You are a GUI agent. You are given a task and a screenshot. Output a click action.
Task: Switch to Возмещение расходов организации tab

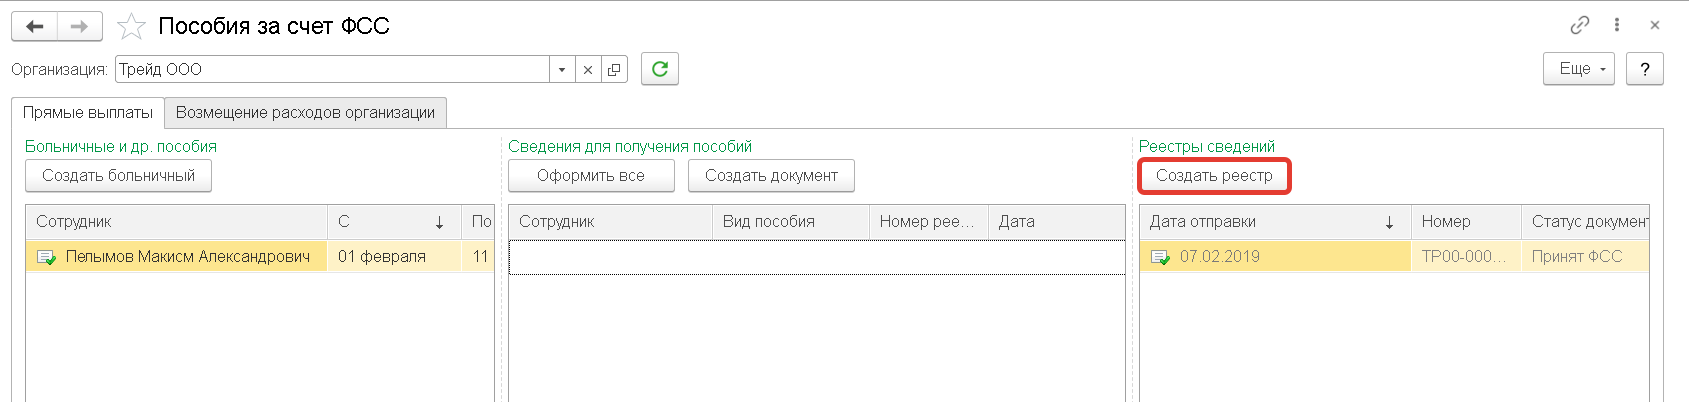[x=305, y=113]
